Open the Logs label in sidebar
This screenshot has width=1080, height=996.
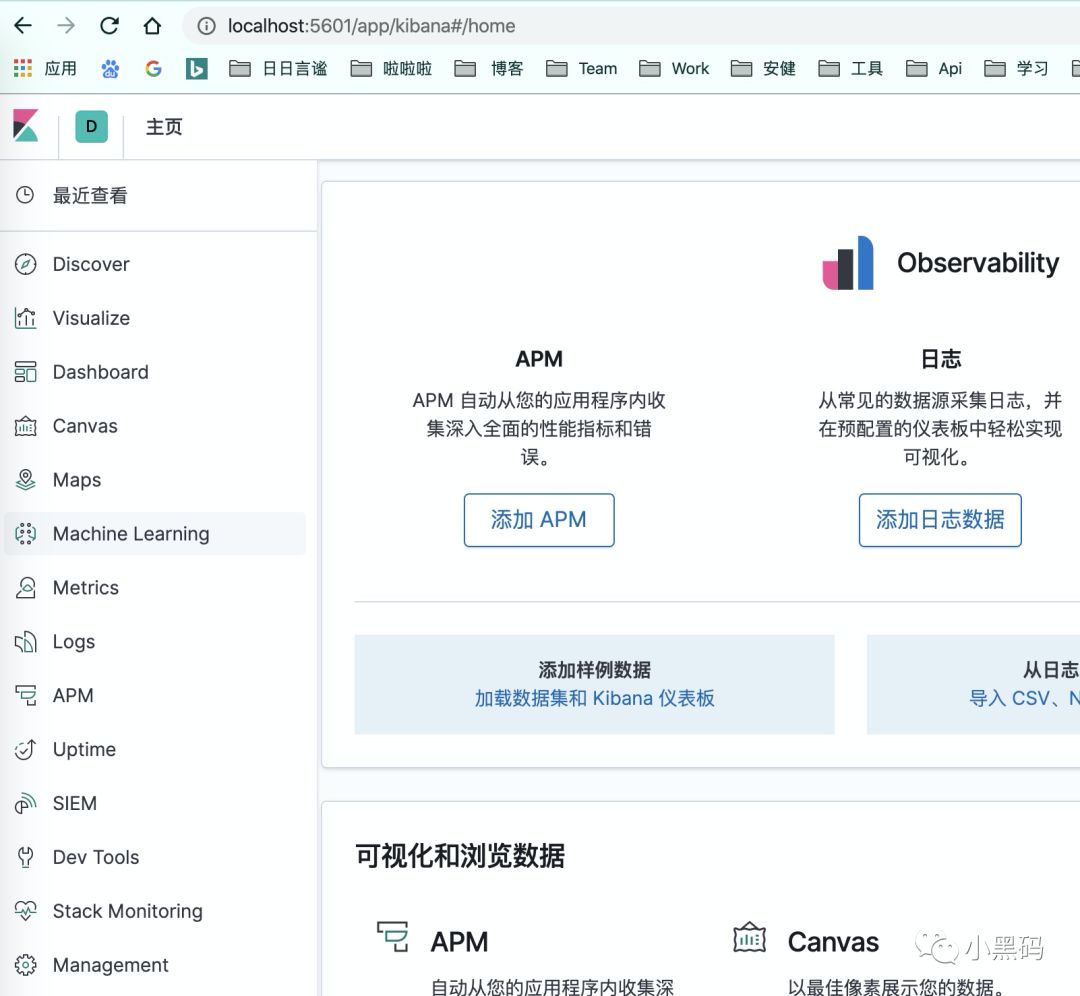coord(74,642)
